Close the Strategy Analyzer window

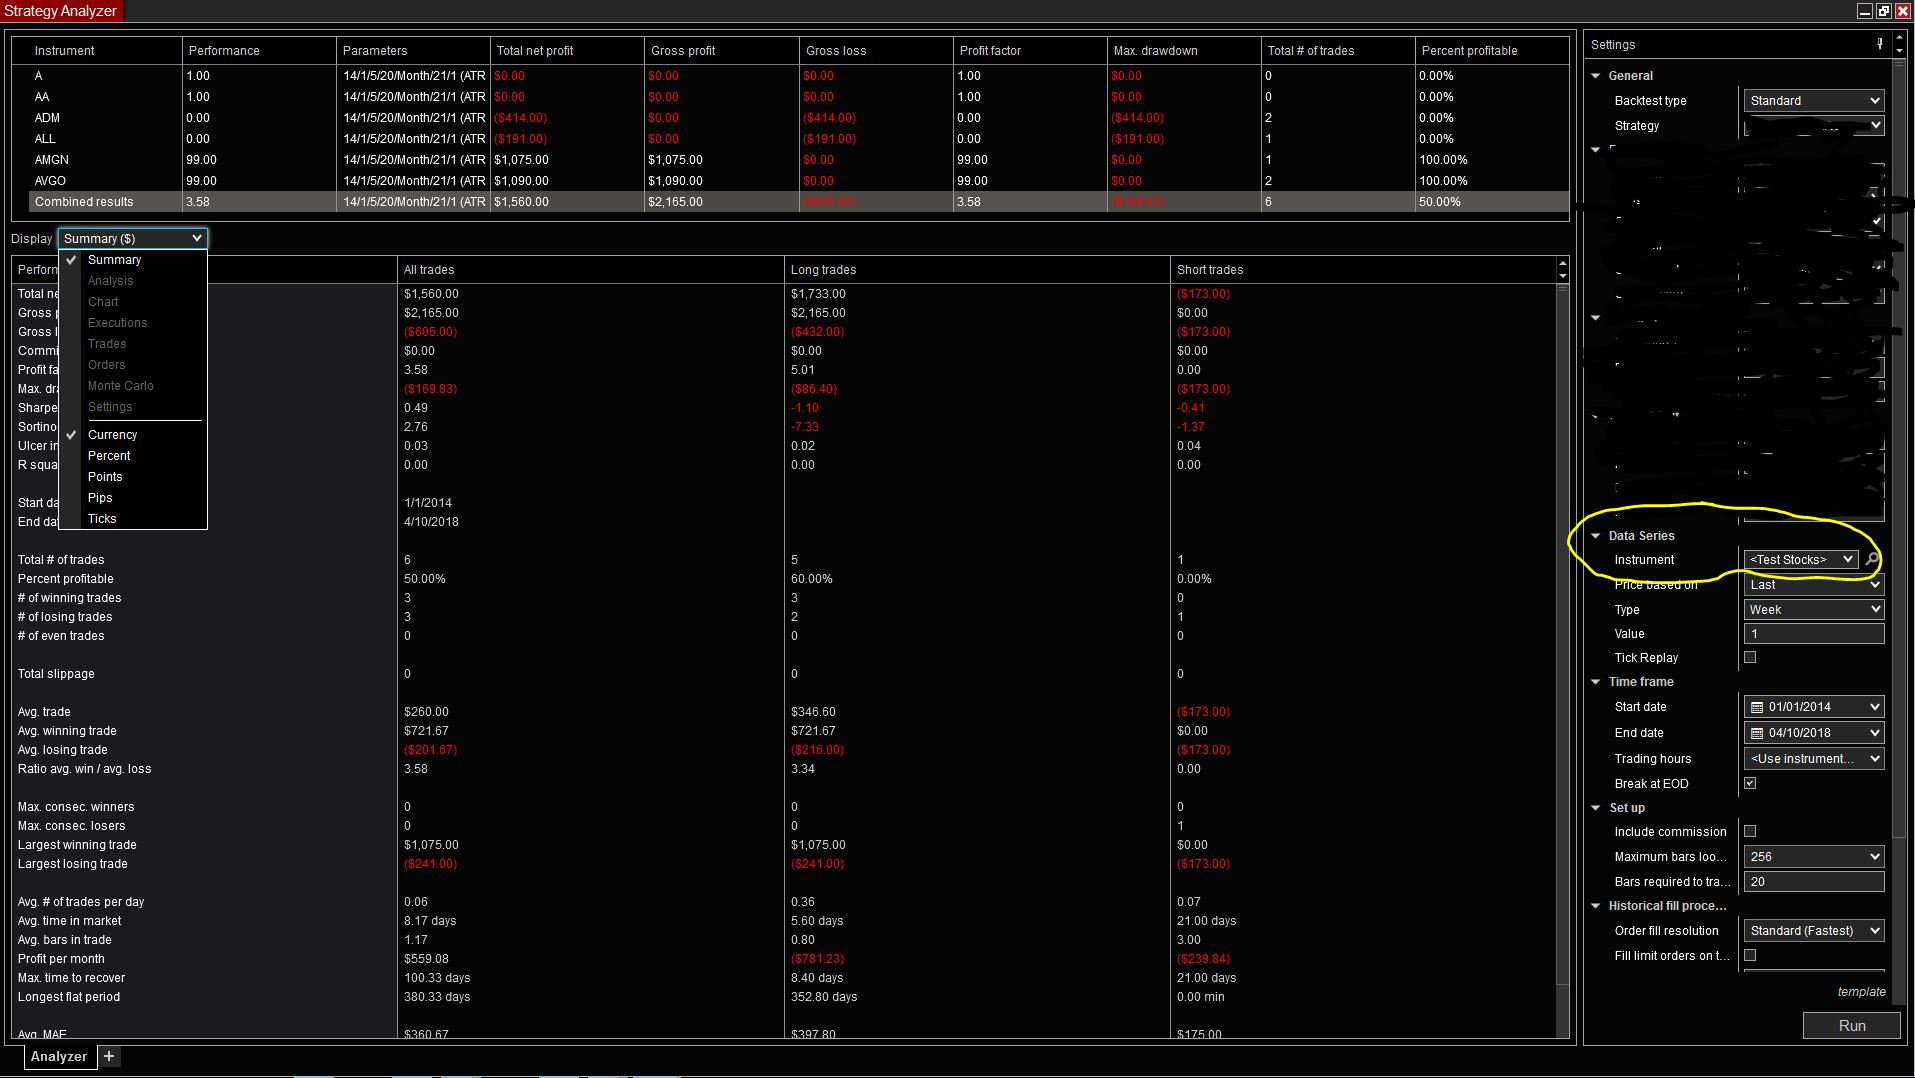pyautogui.click(x=1903, y=11)
